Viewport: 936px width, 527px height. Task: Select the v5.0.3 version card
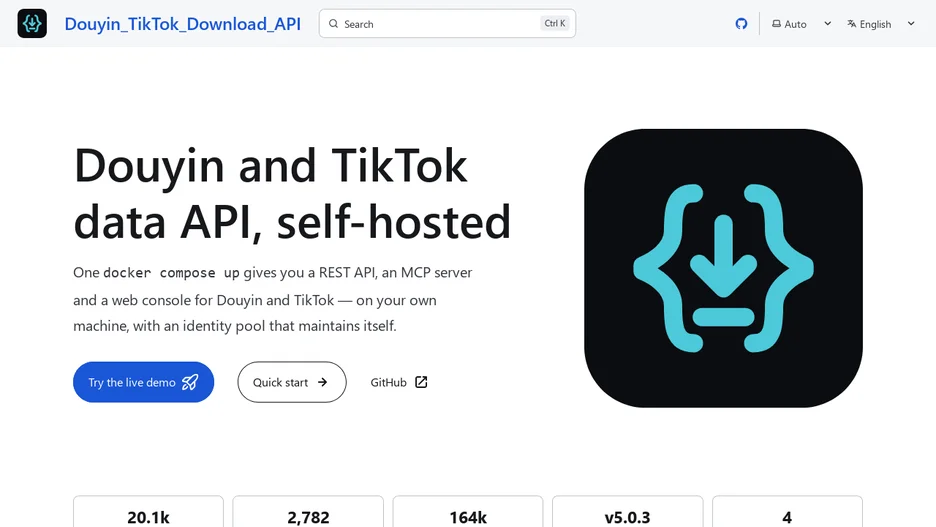[627, 511]
